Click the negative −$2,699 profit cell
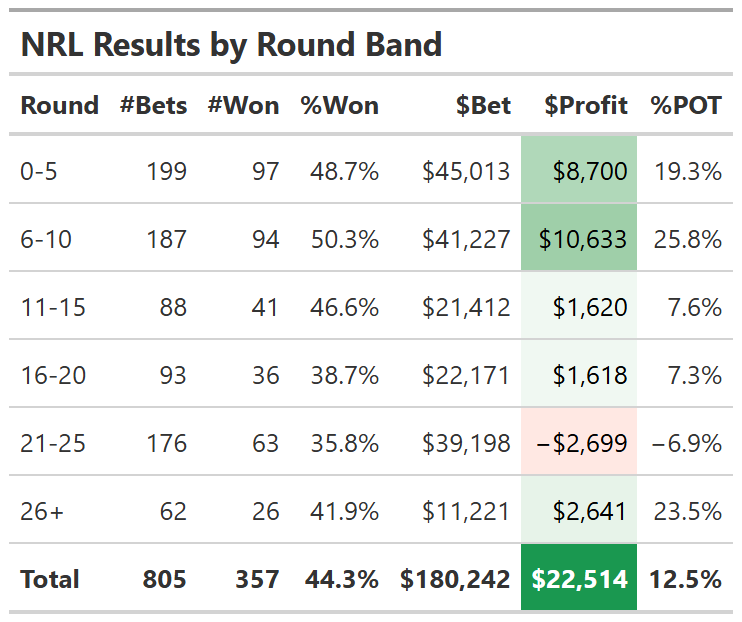The width and height of the screenshot is (742, 622). (579, 443)
